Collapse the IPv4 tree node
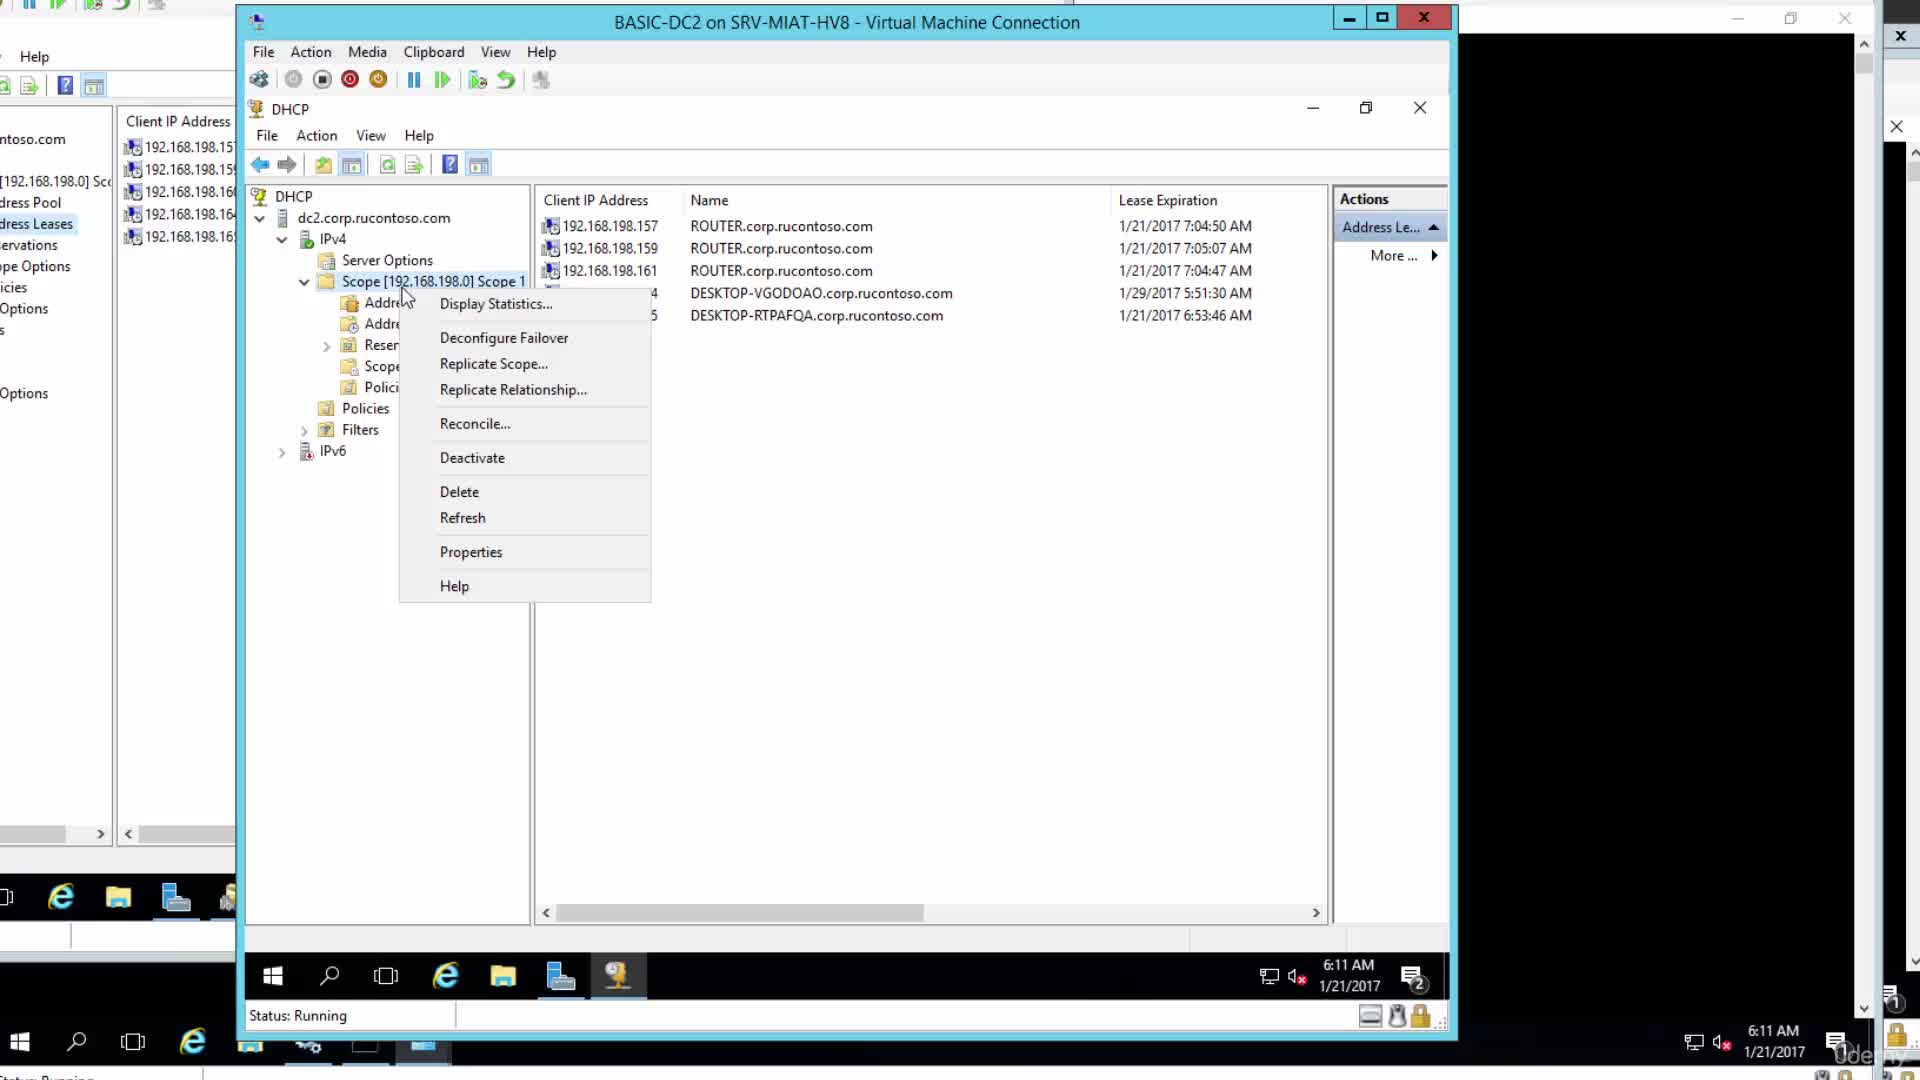 [x=282, y=239]
